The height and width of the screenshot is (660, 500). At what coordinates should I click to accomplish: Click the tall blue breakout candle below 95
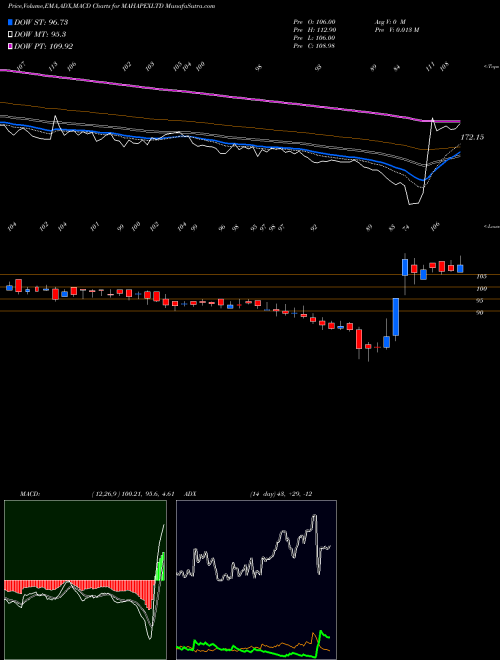396,317
